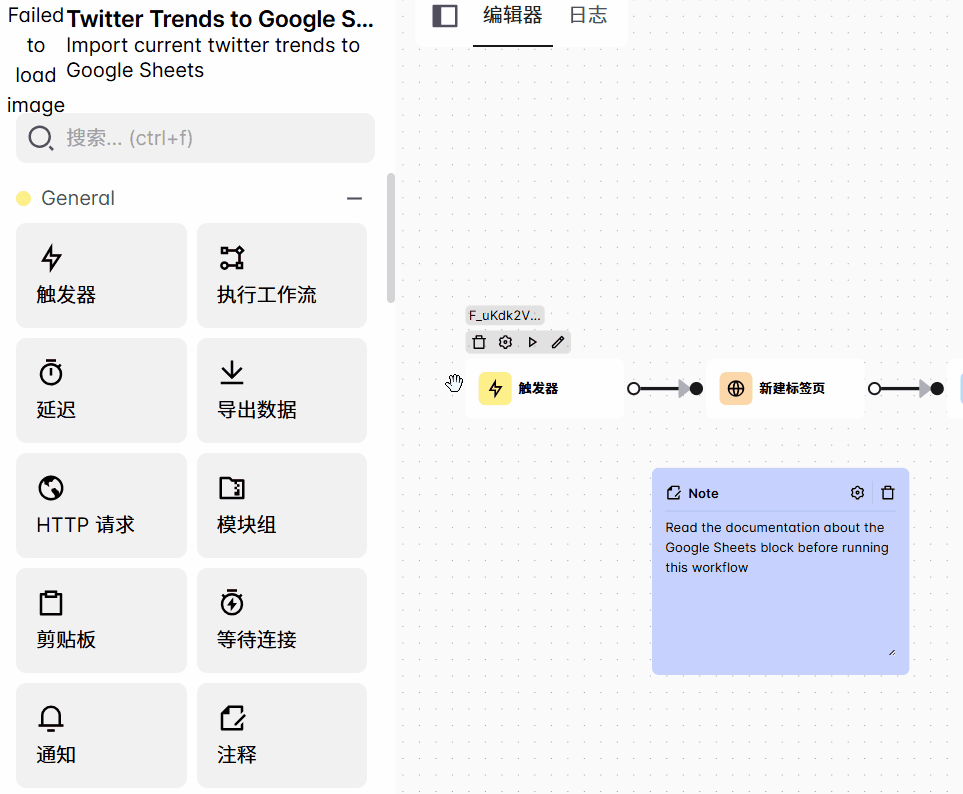The width and height of the screenshot is (963, 794).
Task: Delete the trigger block via trash icon
Action: pyautogui.click(x=479, y=342)
